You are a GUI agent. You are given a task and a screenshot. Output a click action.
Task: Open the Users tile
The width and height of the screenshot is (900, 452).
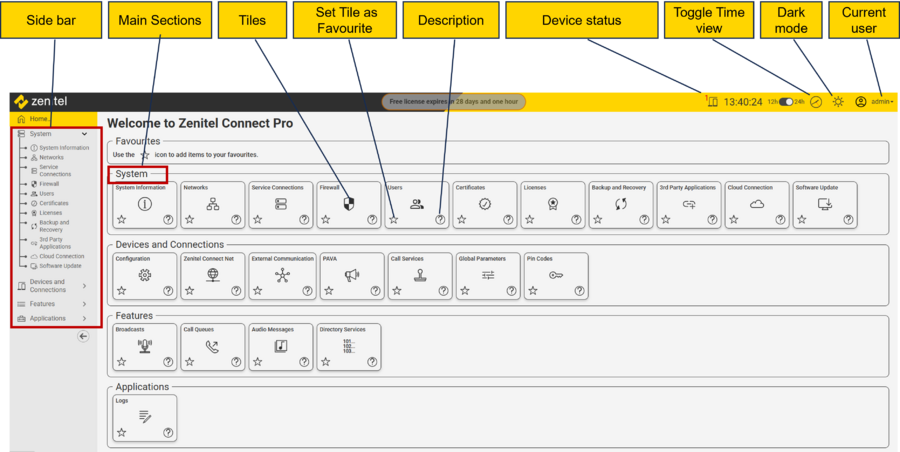(x=417, y=205)
